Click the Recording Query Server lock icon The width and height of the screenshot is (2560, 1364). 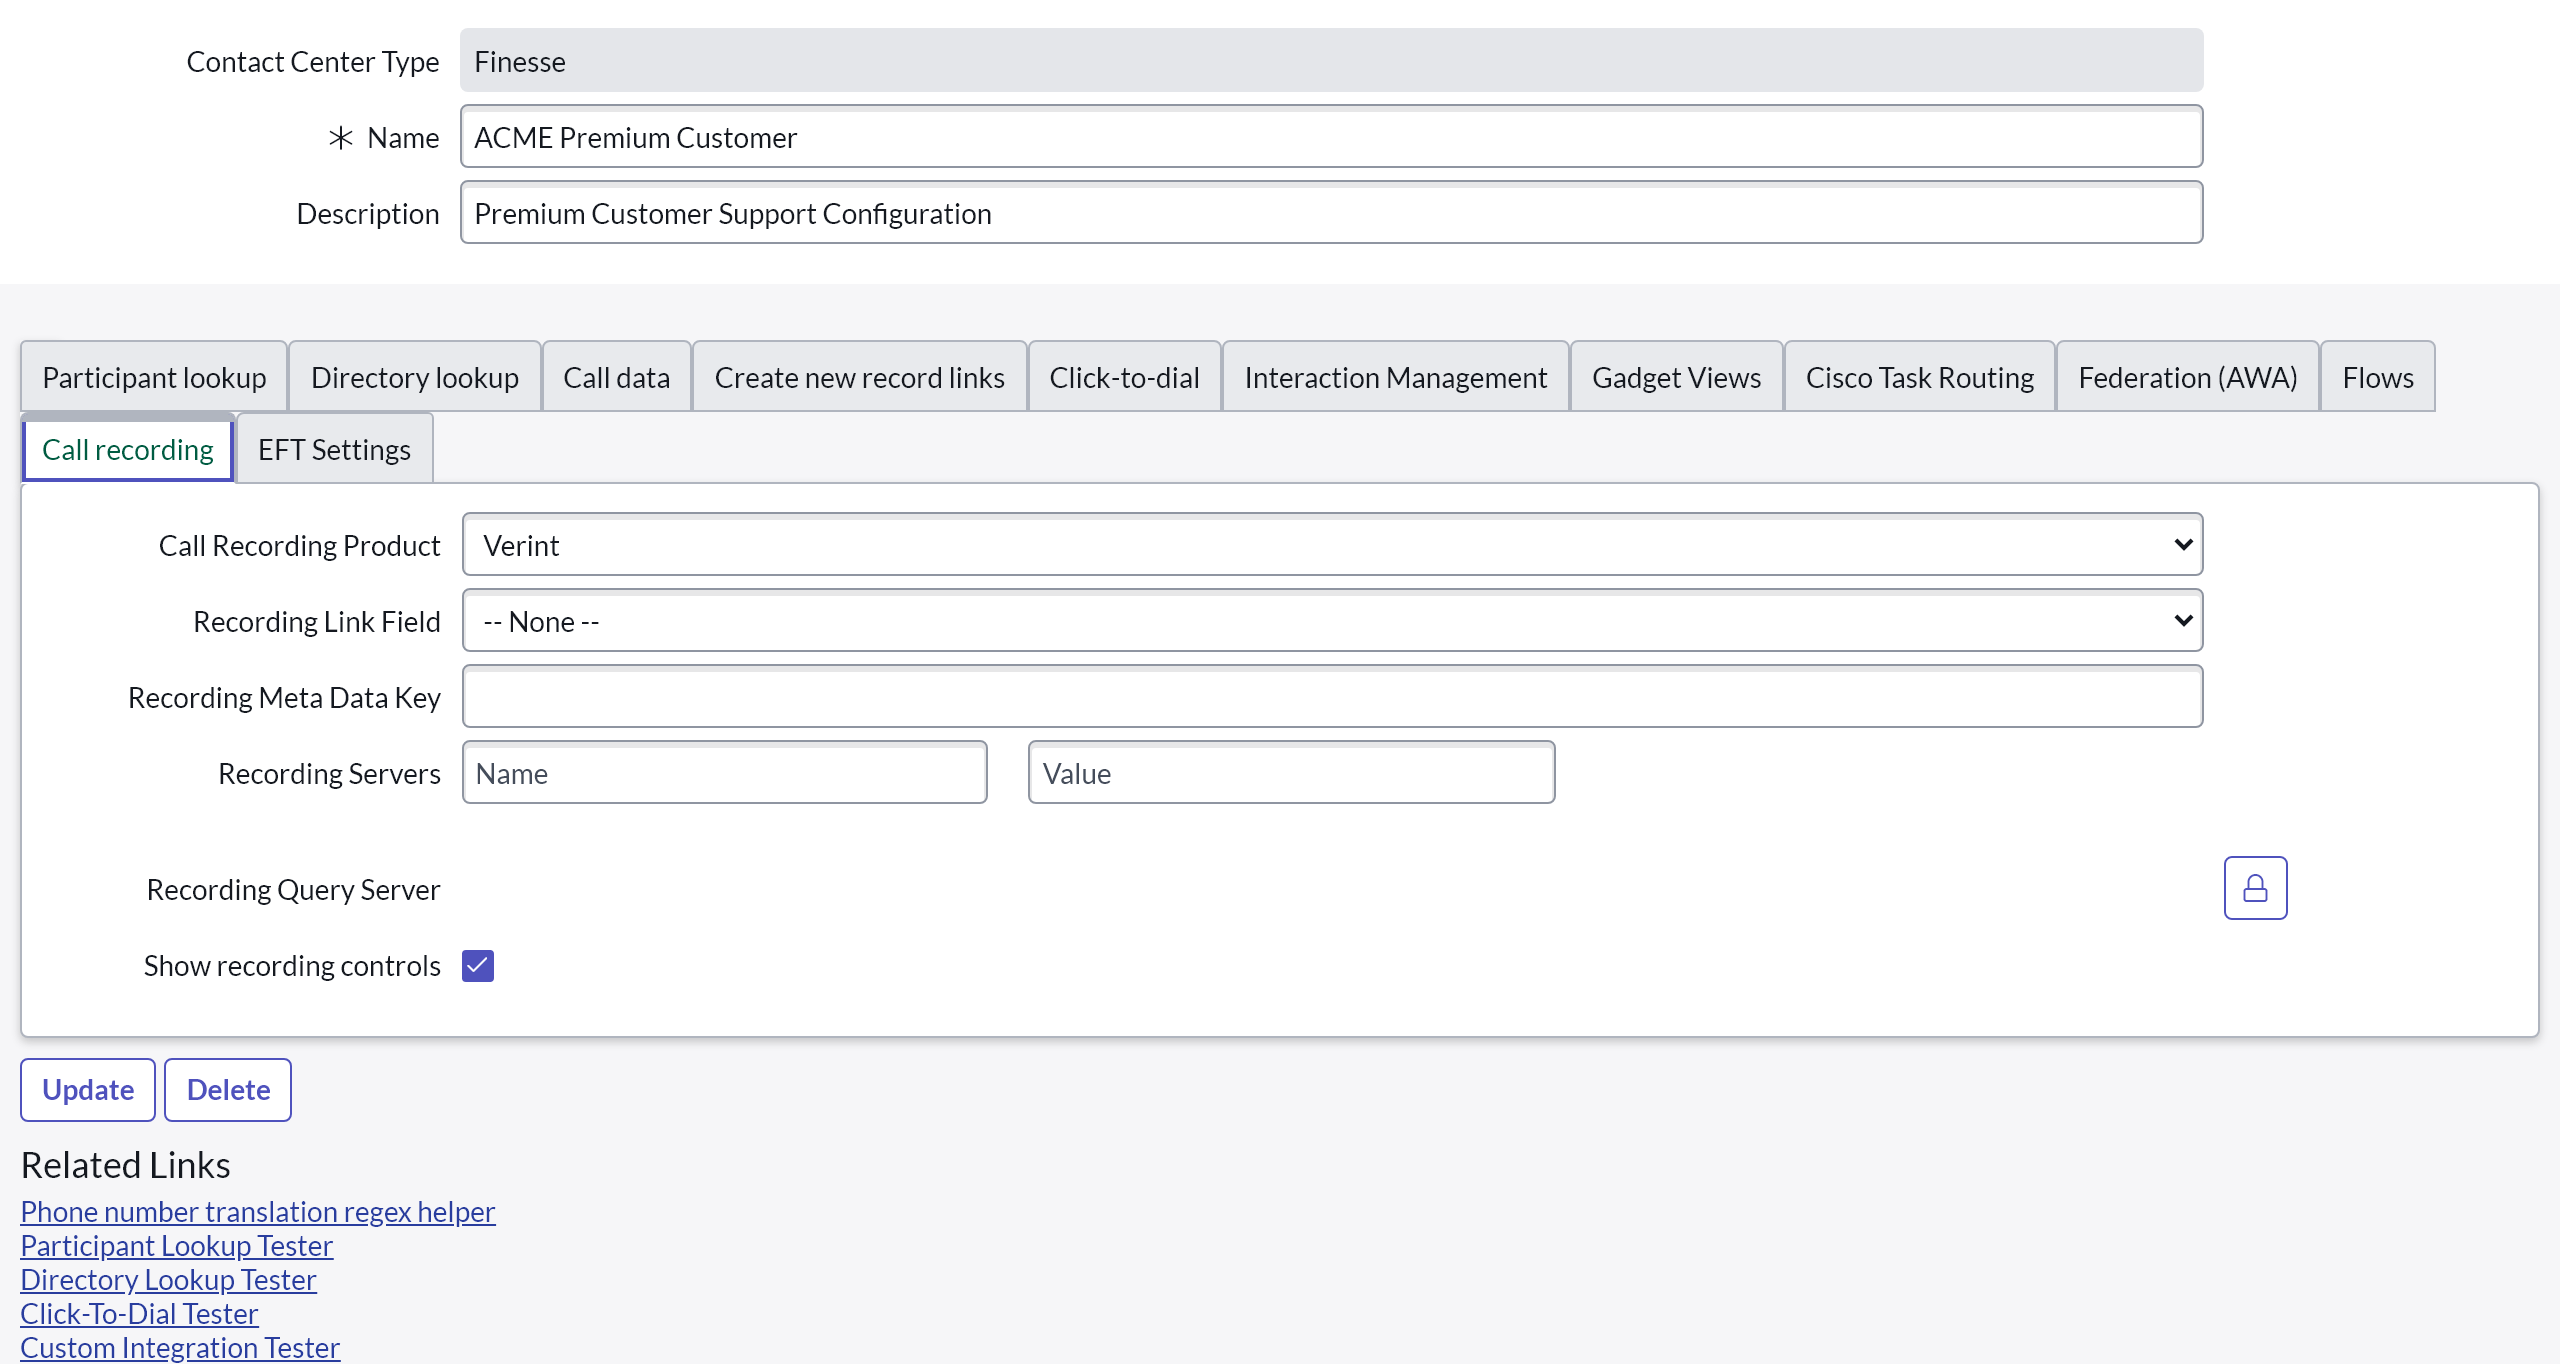pos(2255,888)
